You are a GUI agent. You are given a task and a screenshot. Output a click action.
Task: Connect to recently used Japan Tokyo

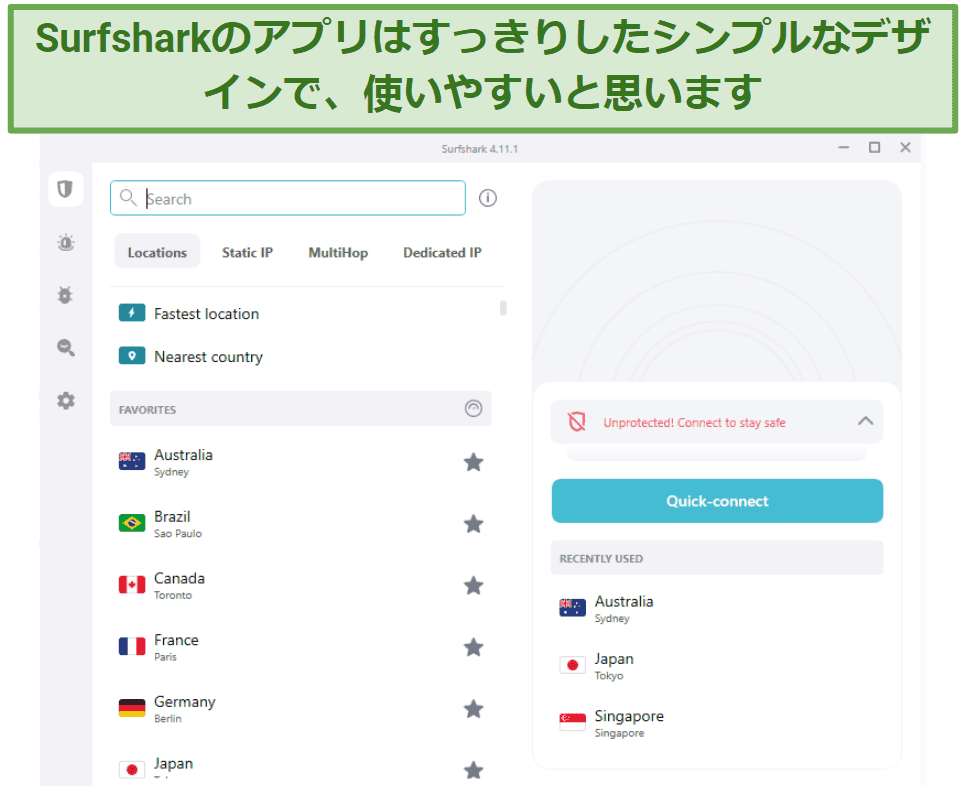click(717, 666)
